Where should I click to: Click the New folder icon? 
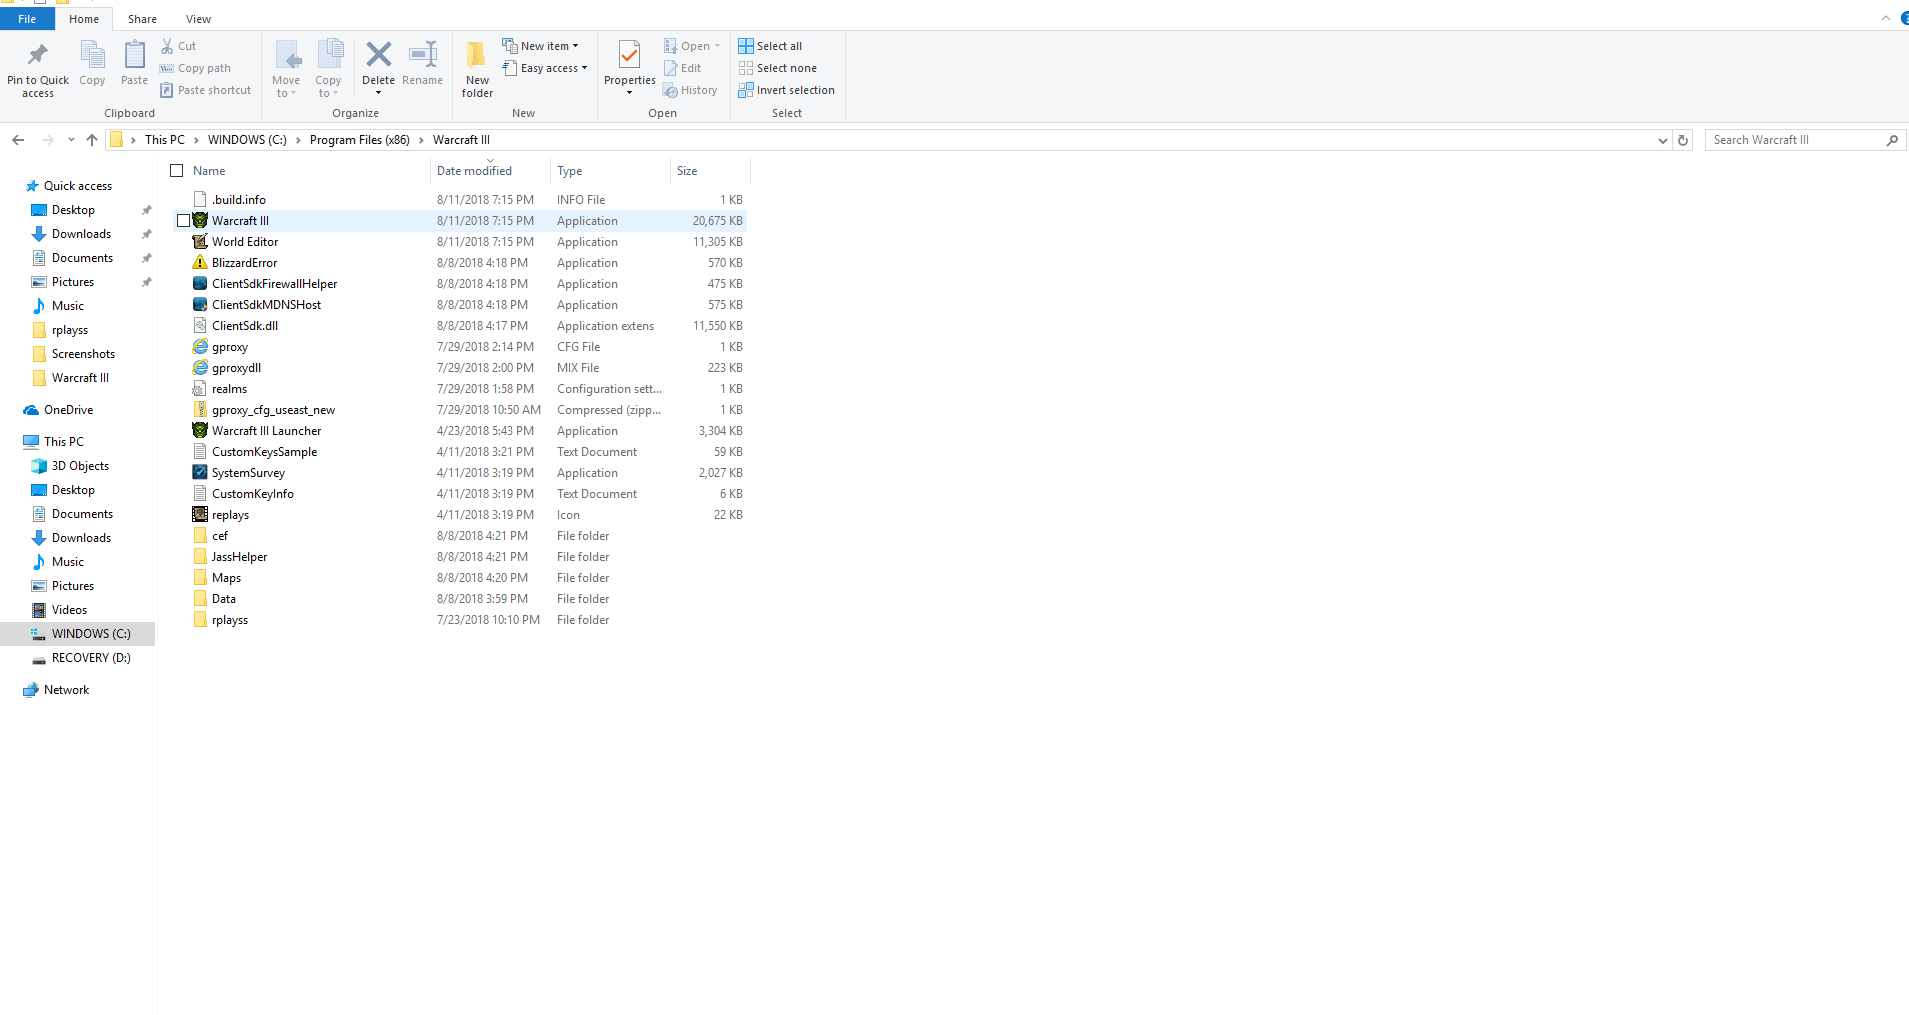click(x=477, y=54)
